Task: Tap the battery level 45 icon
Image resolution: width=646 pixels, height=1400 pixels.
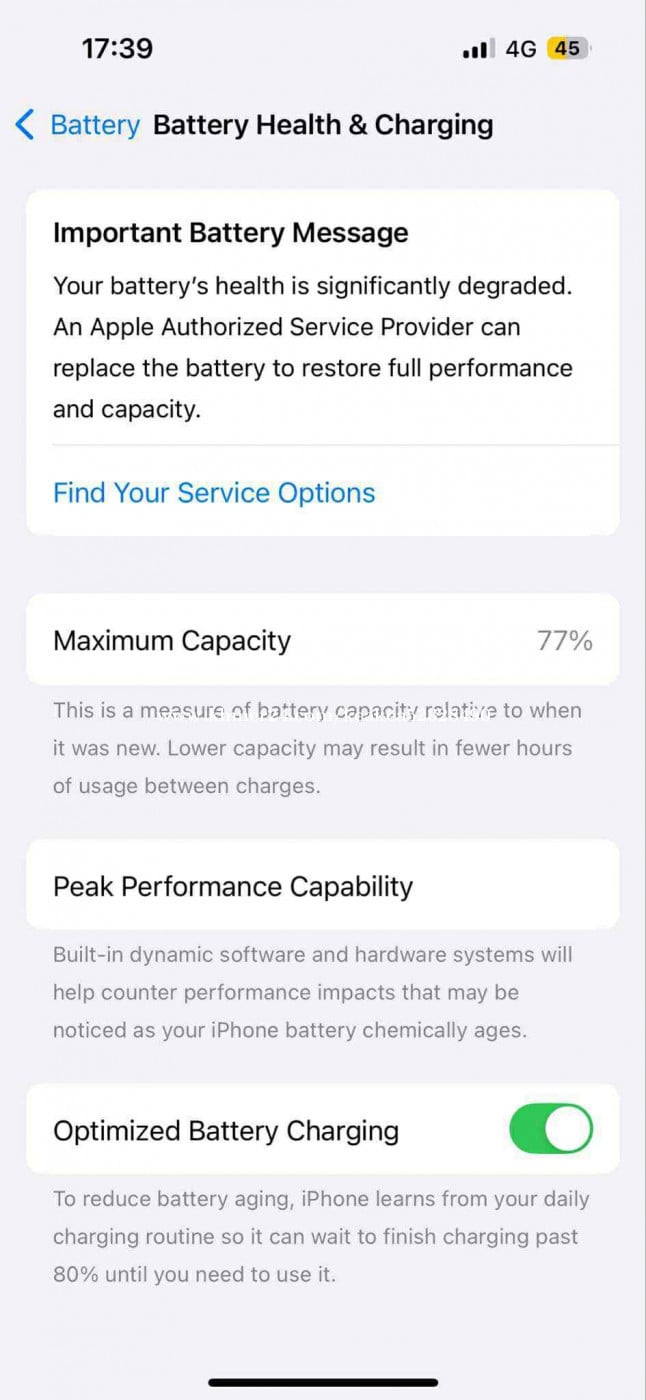Action: point(568,49)
